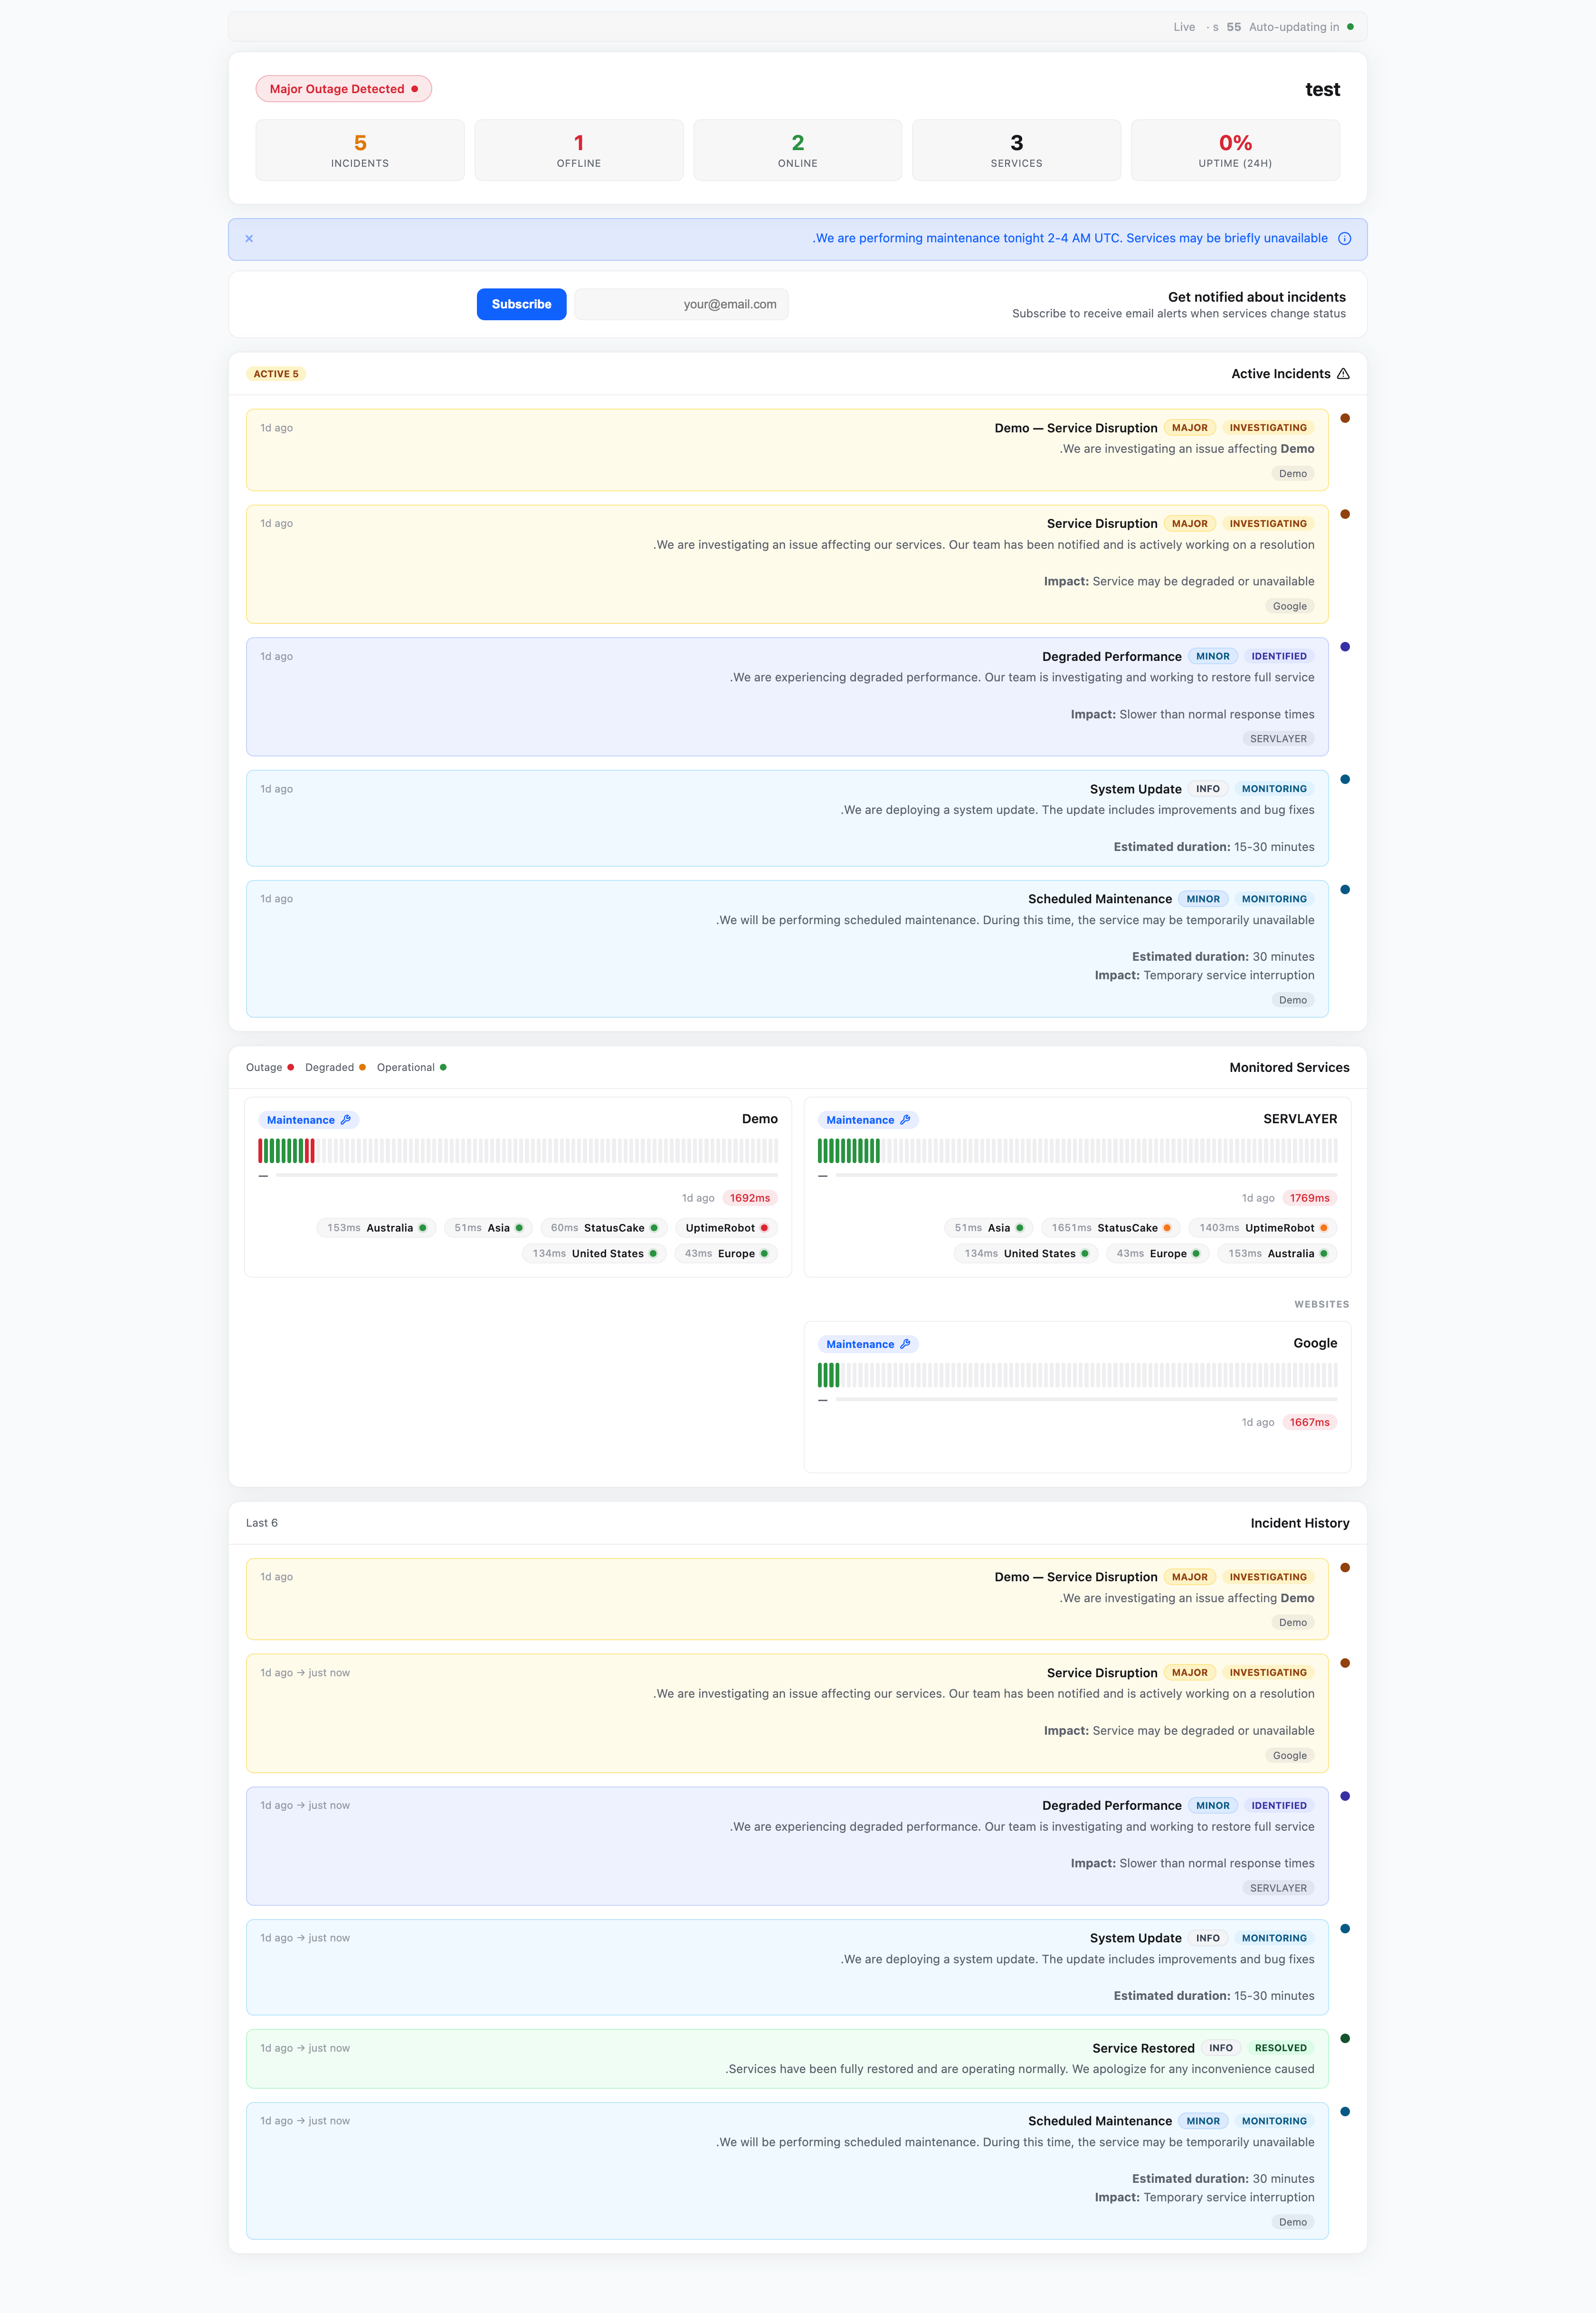Viewport: 1596px width, 2313px height.
Task: Click the Degraded legend item
Action: (x=335, y=1068)
